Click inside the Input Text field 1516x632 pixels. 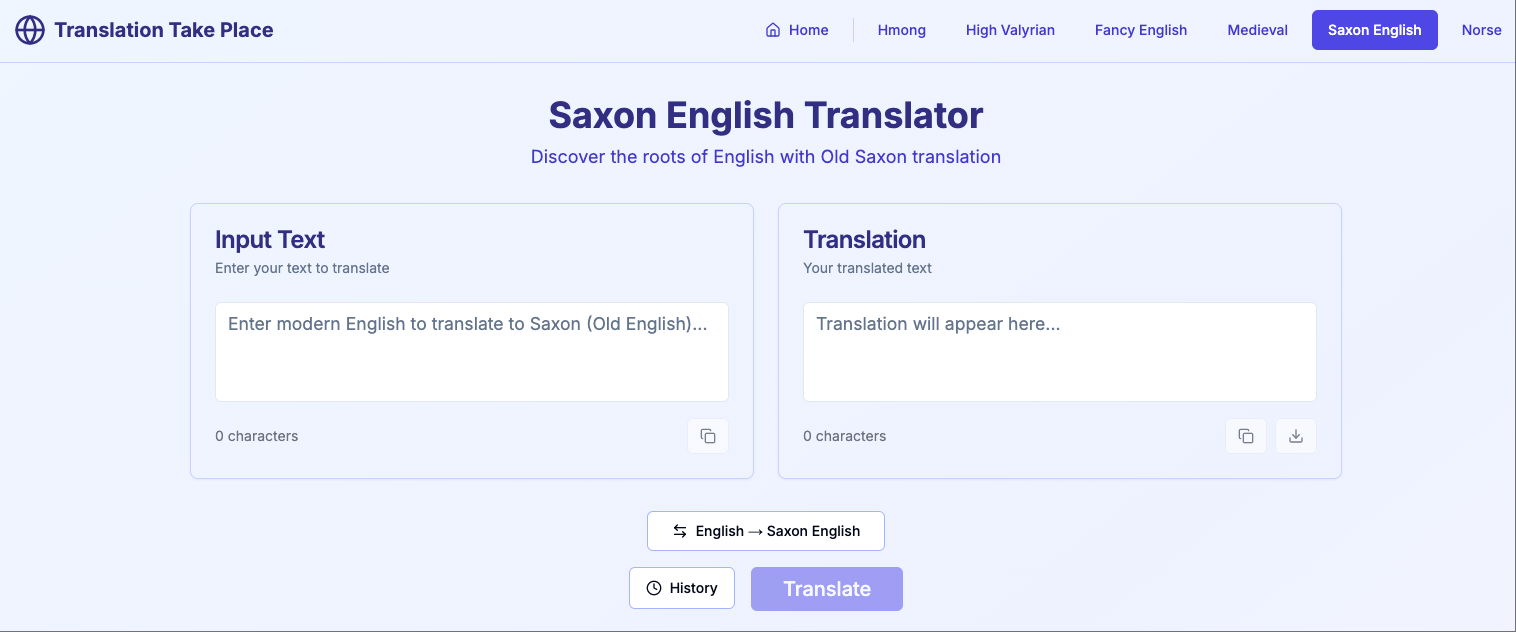[x=471, y=351]
